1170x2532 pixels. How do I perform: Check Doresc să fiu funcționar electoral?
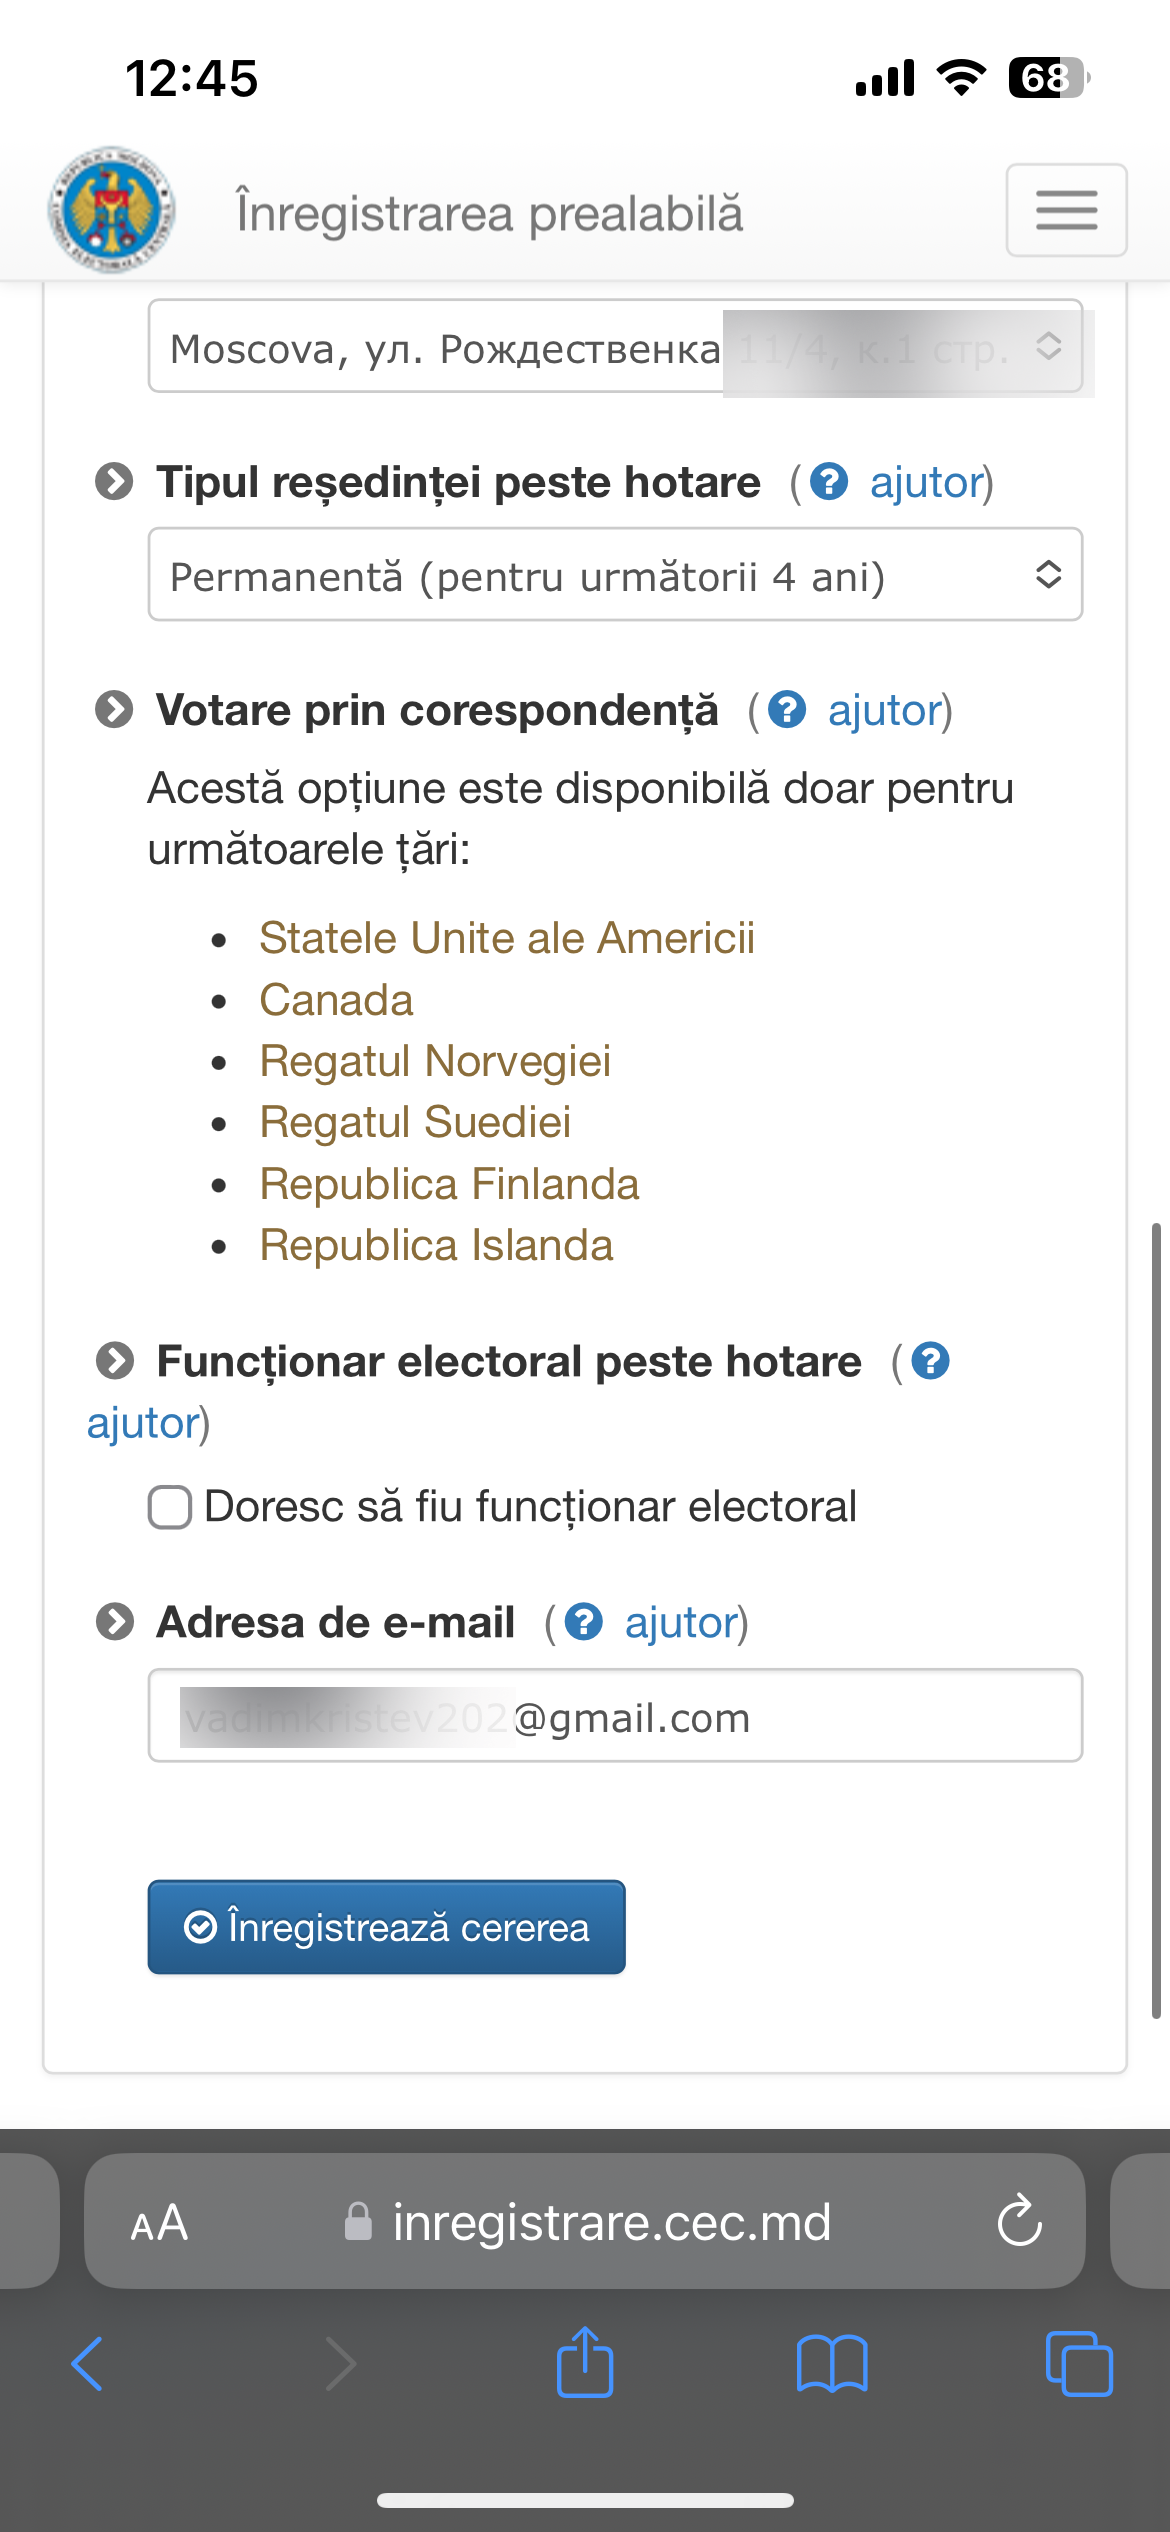[x=170, y=1507]
